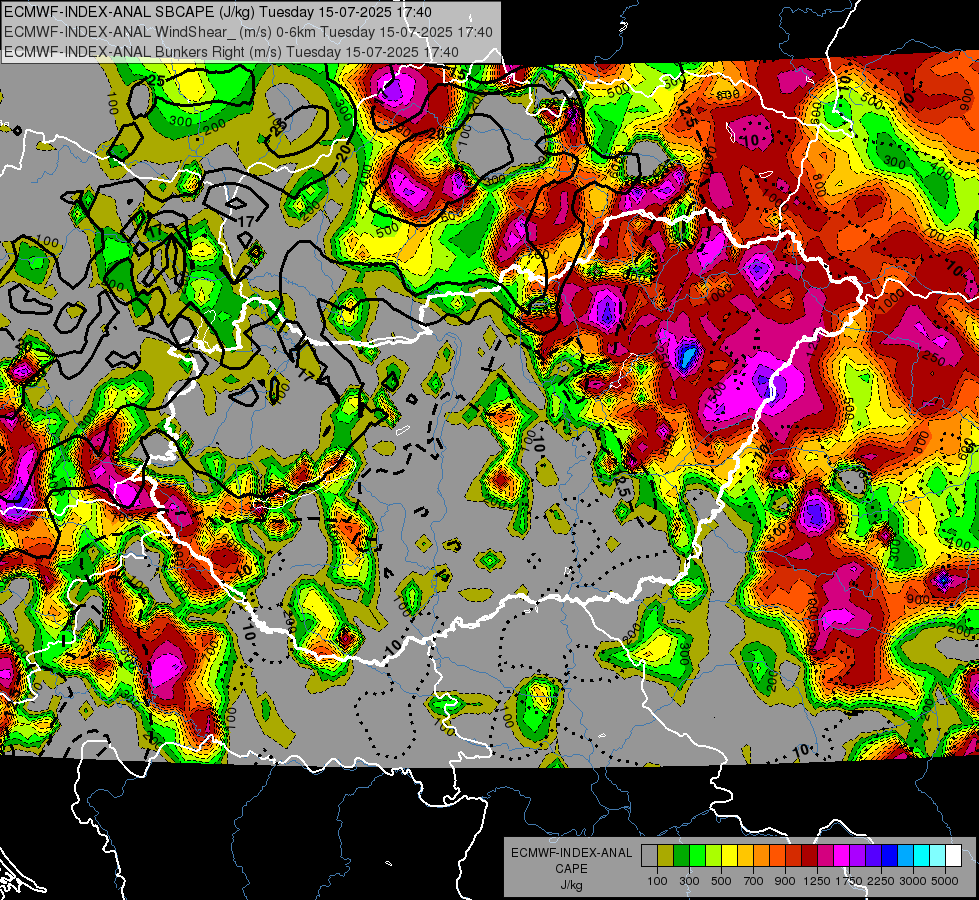979x900 pixels.
Task: Select the cyan legend swatch after 3000
Action: [922, 855]
